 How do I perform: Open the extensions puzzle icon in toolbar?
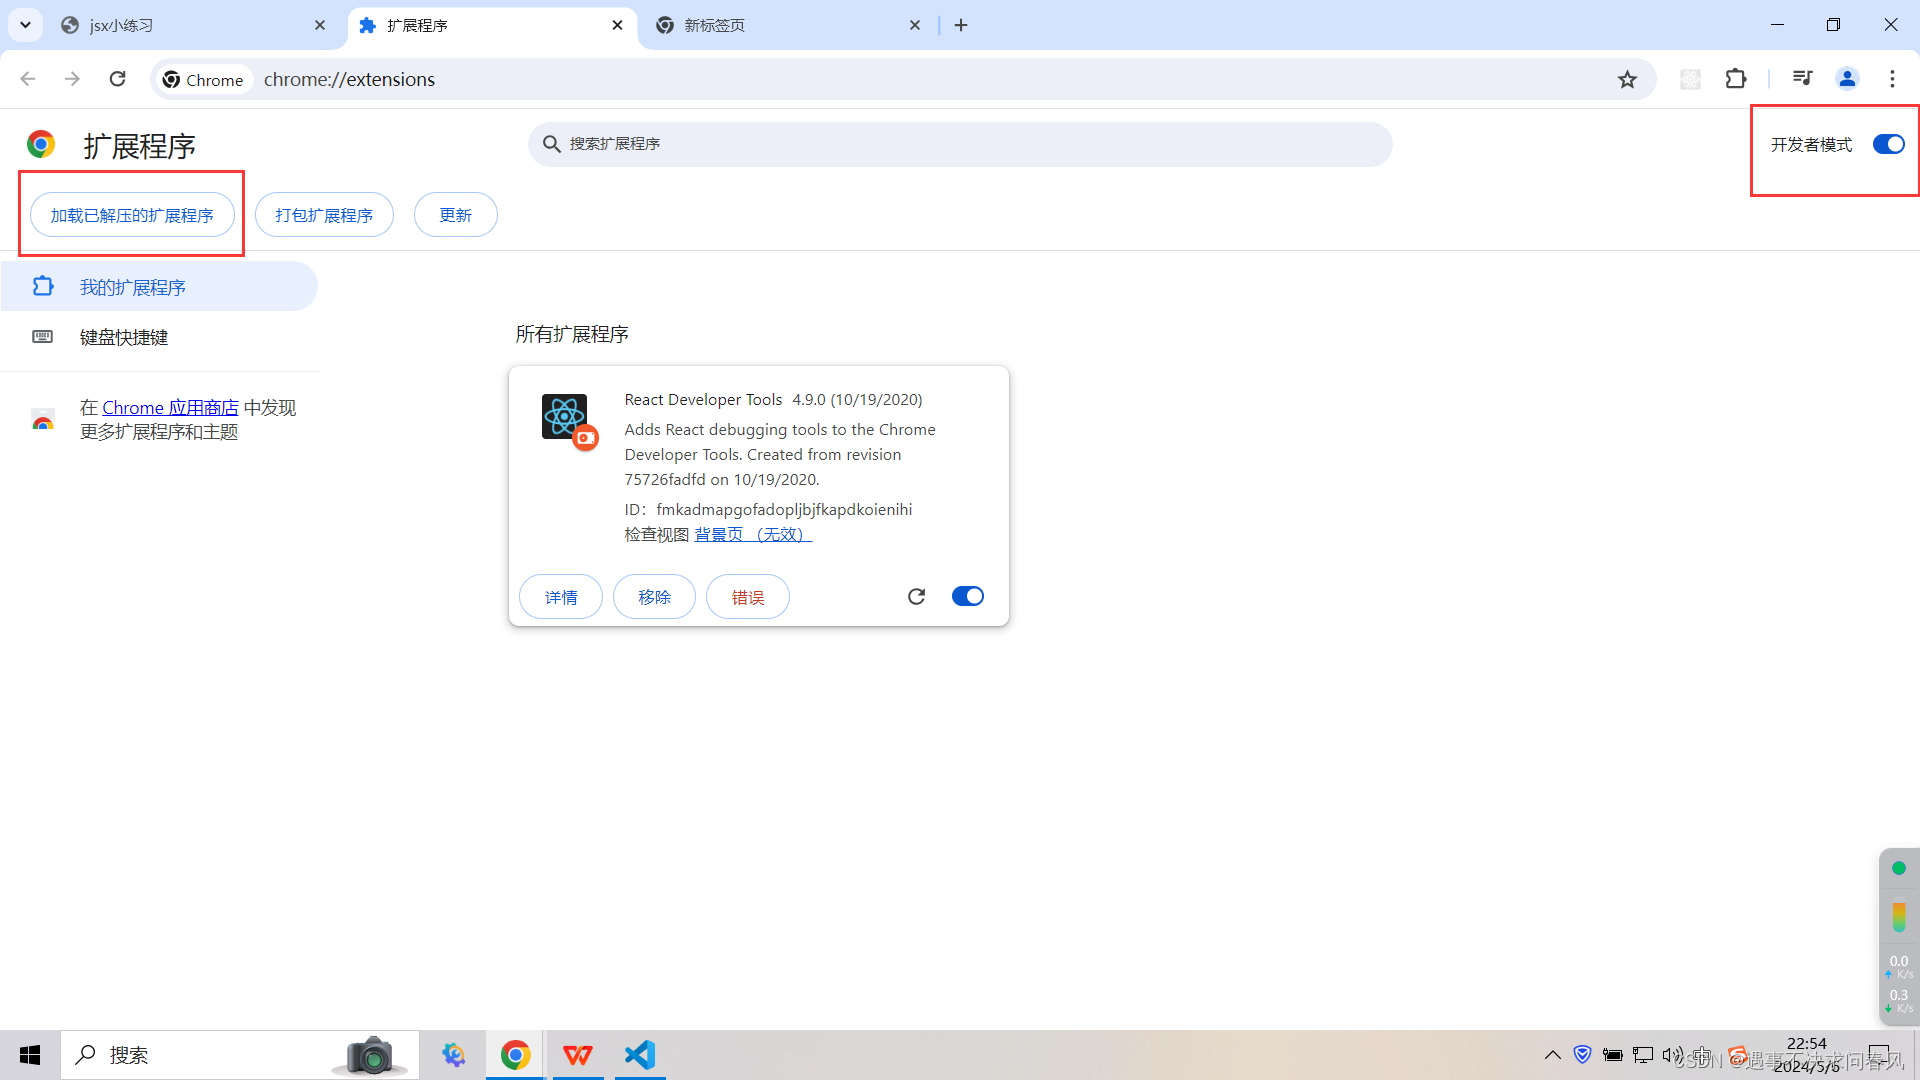(x=1737, y=79)
